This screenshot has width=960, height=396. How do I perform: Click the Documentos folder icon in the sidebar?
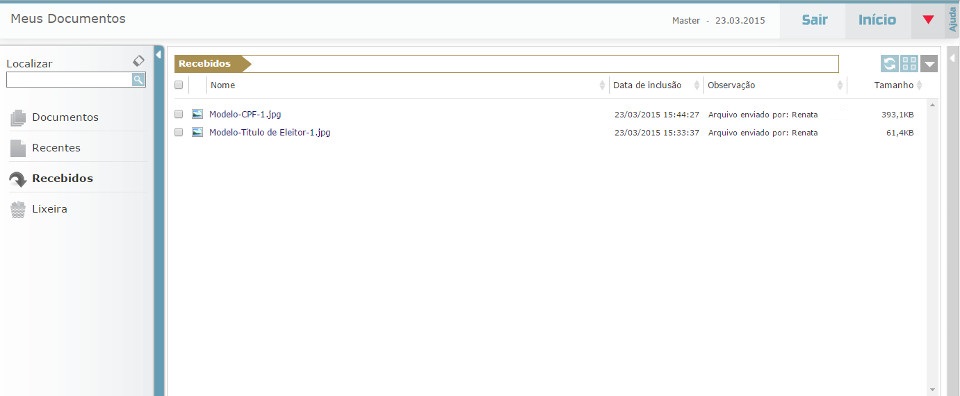tap(18, 118)
